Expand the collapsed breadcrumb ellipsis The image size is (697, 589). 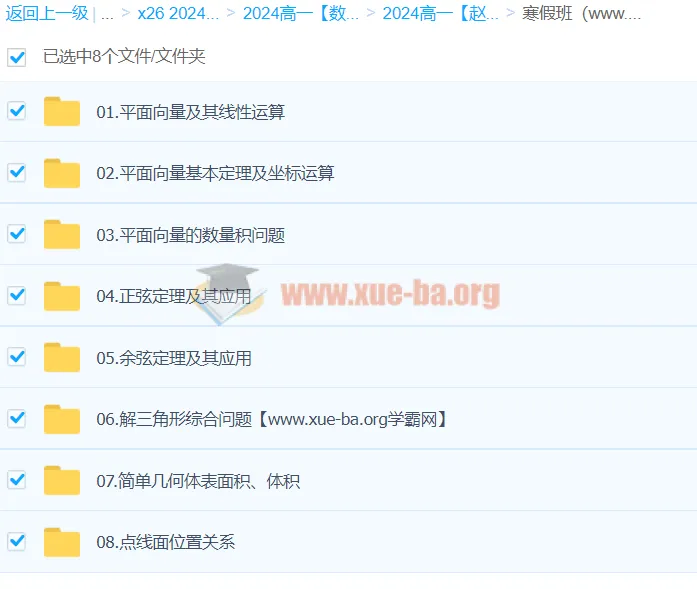point(107,14)
